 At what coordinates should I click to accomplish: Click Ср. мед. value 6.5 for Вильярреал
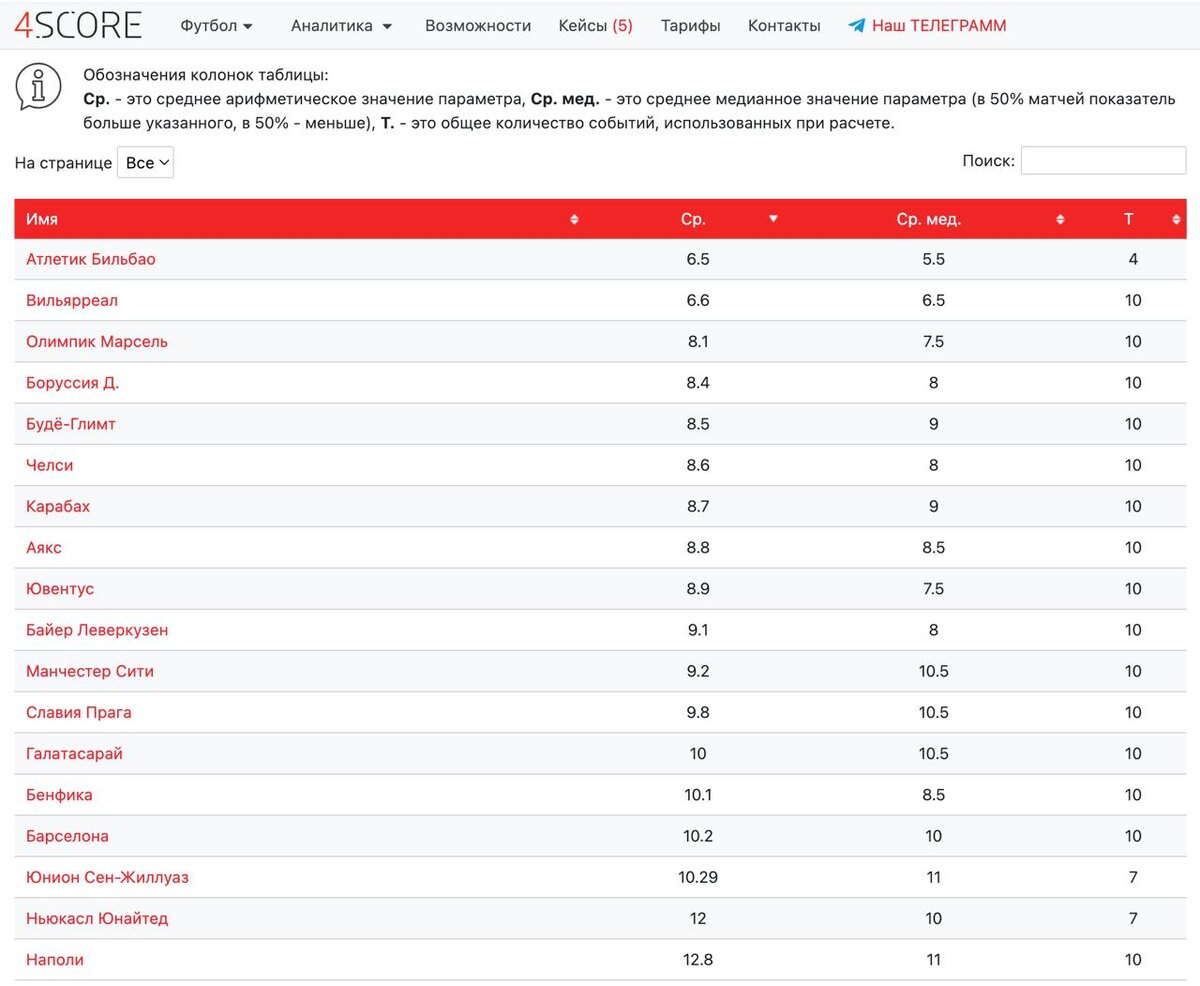click(934, 300)
